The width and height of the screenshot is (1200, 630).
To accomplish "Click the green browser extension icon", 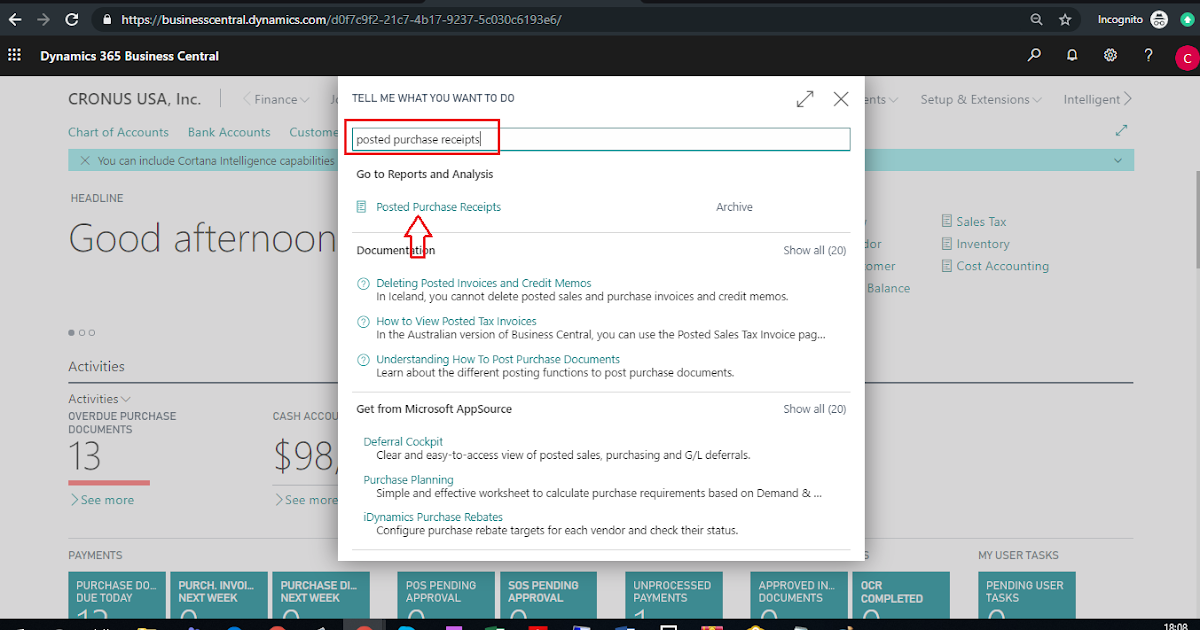I will point(1187,19).
